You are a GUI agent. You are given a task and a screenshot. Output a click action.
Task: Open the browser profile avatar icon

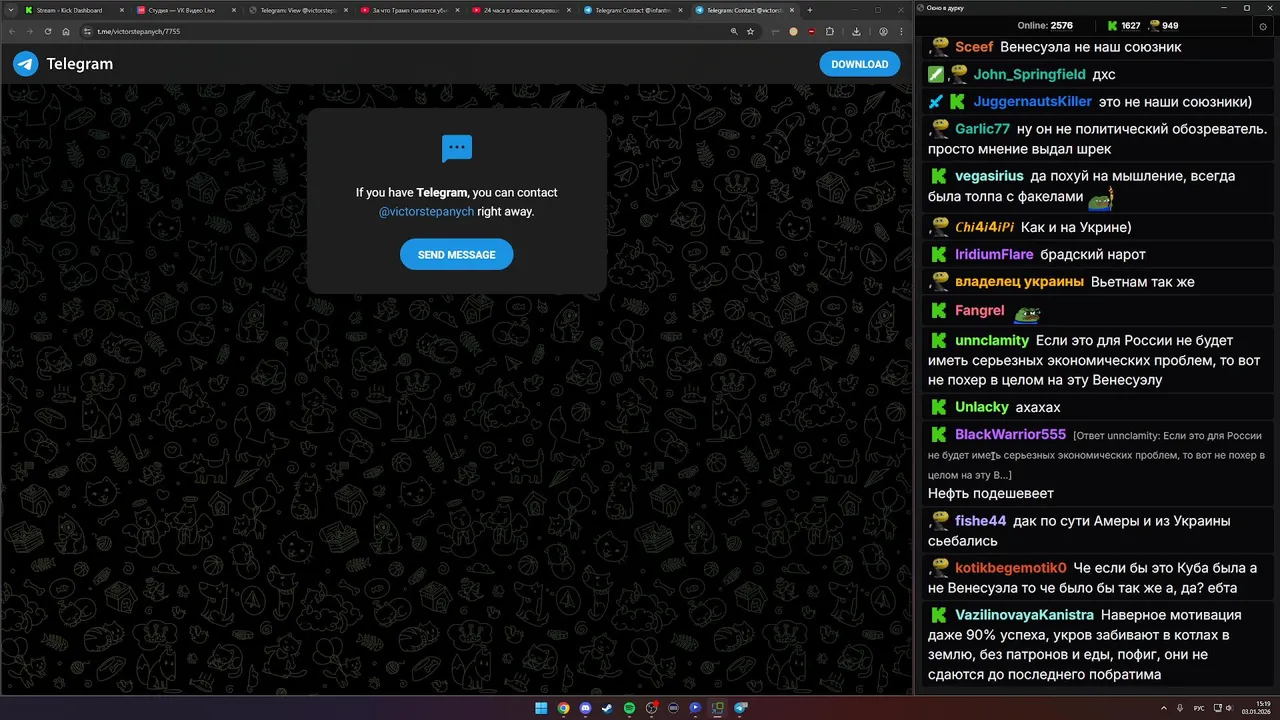coord(883,31)
